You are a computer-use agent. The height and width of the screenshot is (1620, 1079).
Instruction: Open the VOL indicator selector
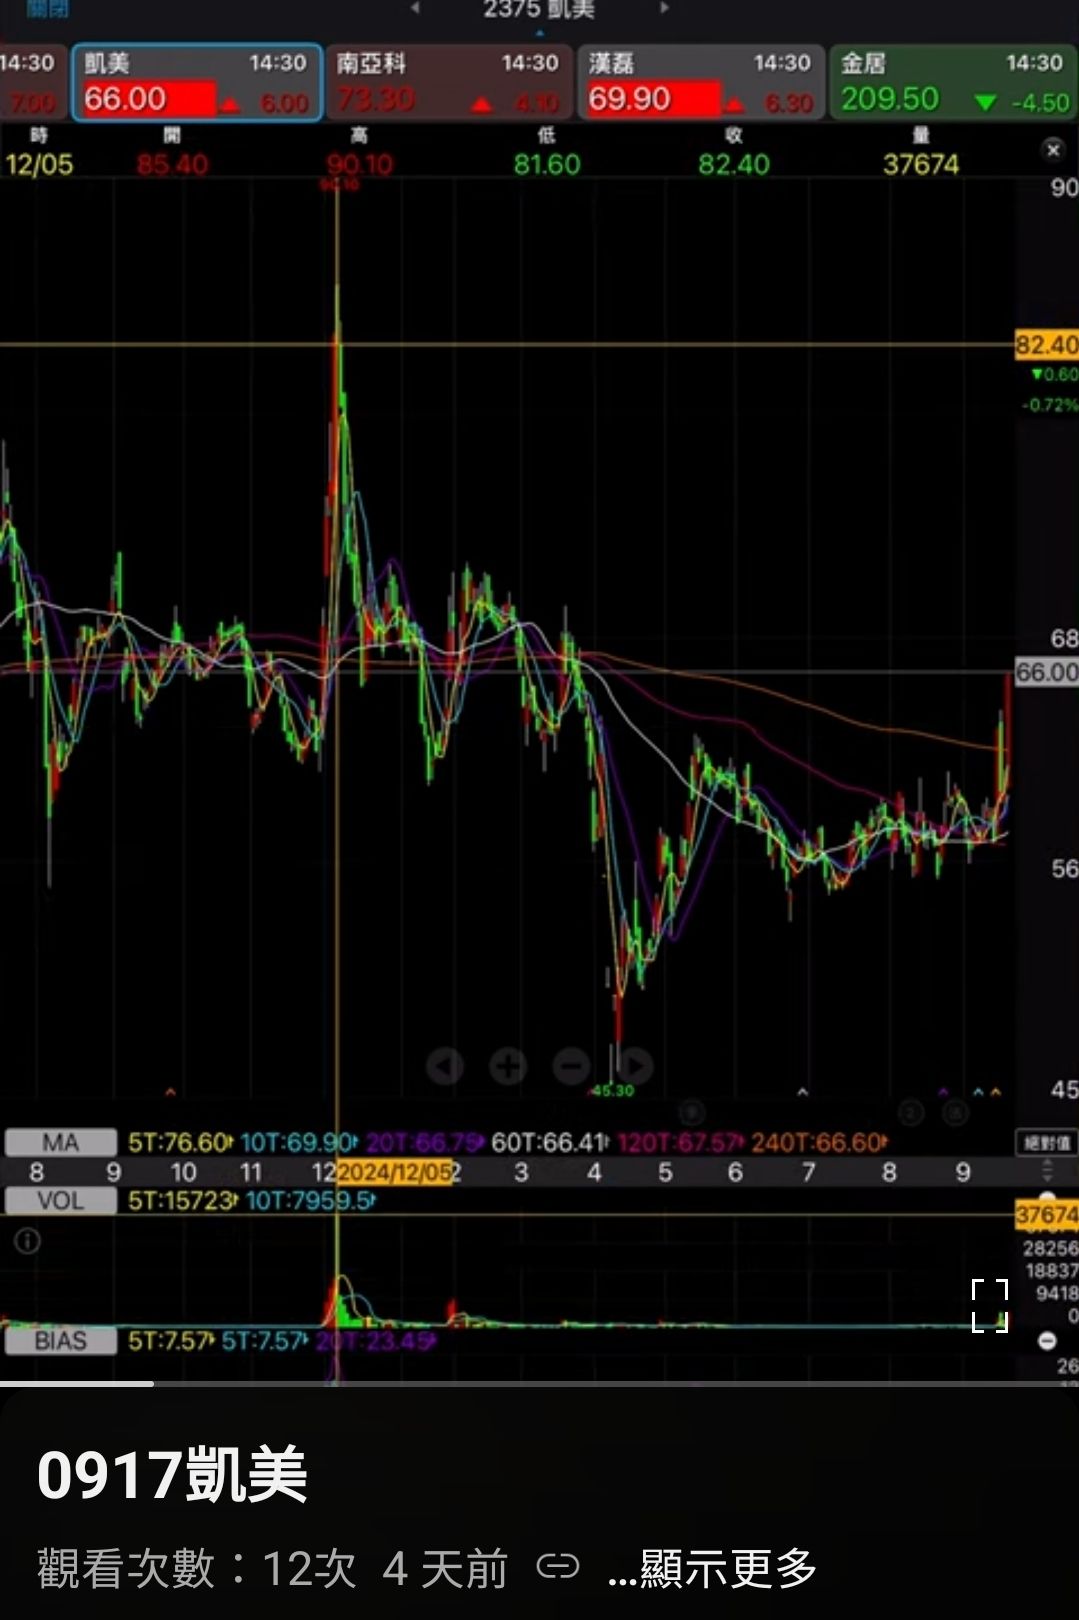pyautogui.click(x=60, y=1201)
